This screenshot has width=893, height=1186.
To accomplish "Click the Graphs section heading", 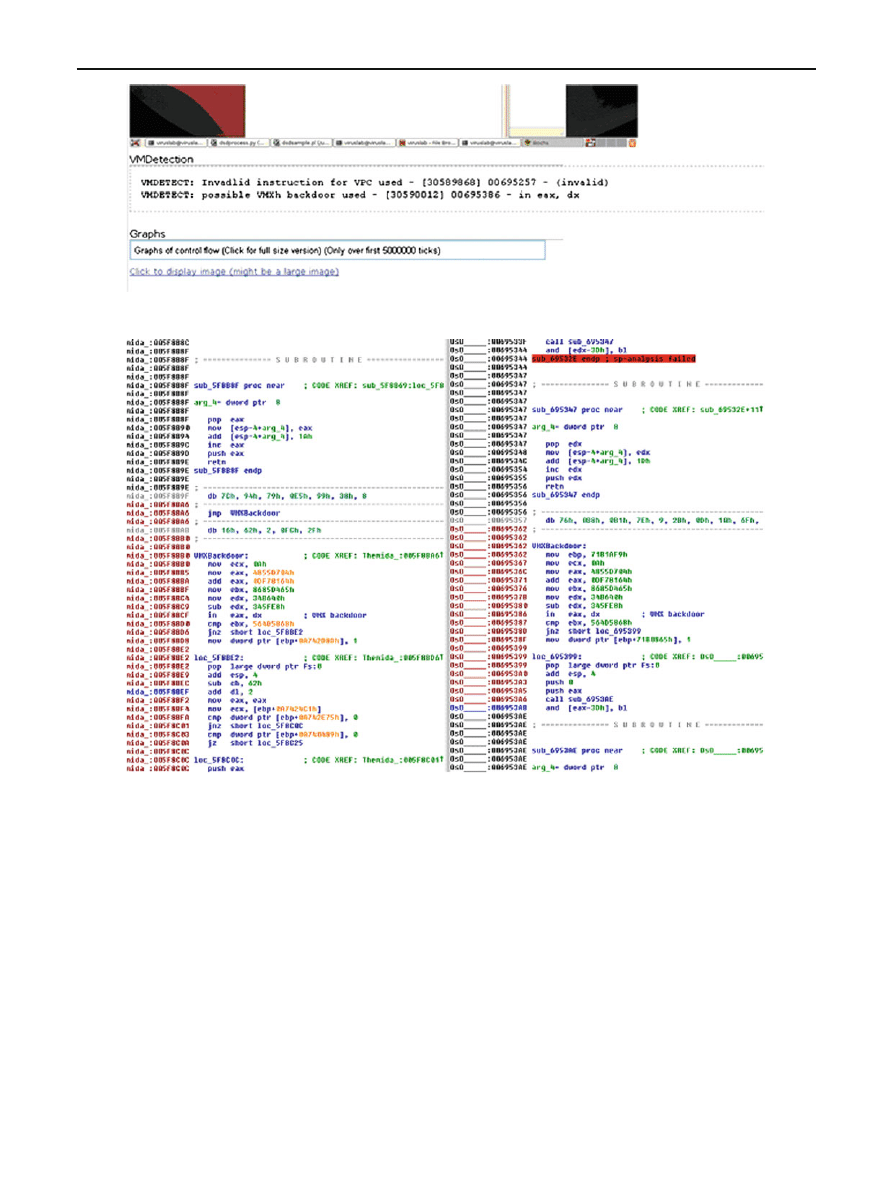I will point(147,233).
